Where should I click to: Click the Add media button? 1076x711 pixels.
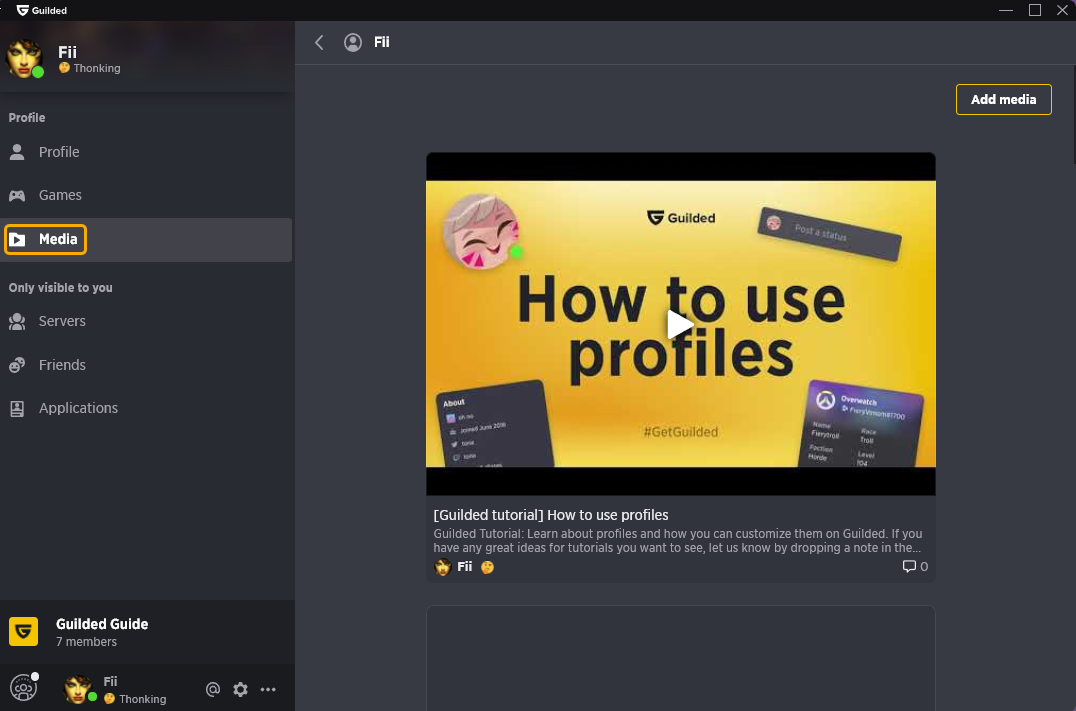(x=1003, y=100)
